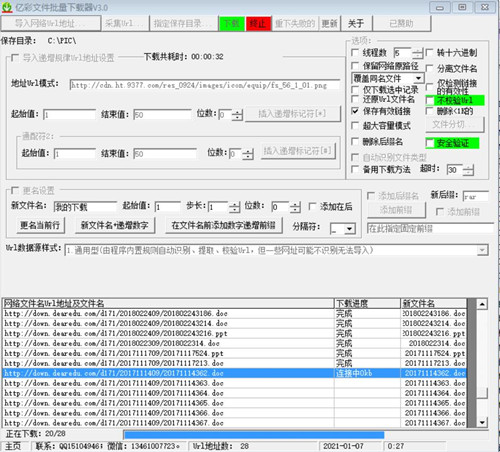500x452 pixels.
Task: Click the 位数 spinner in rename settings
Action: tap(295, 207)
